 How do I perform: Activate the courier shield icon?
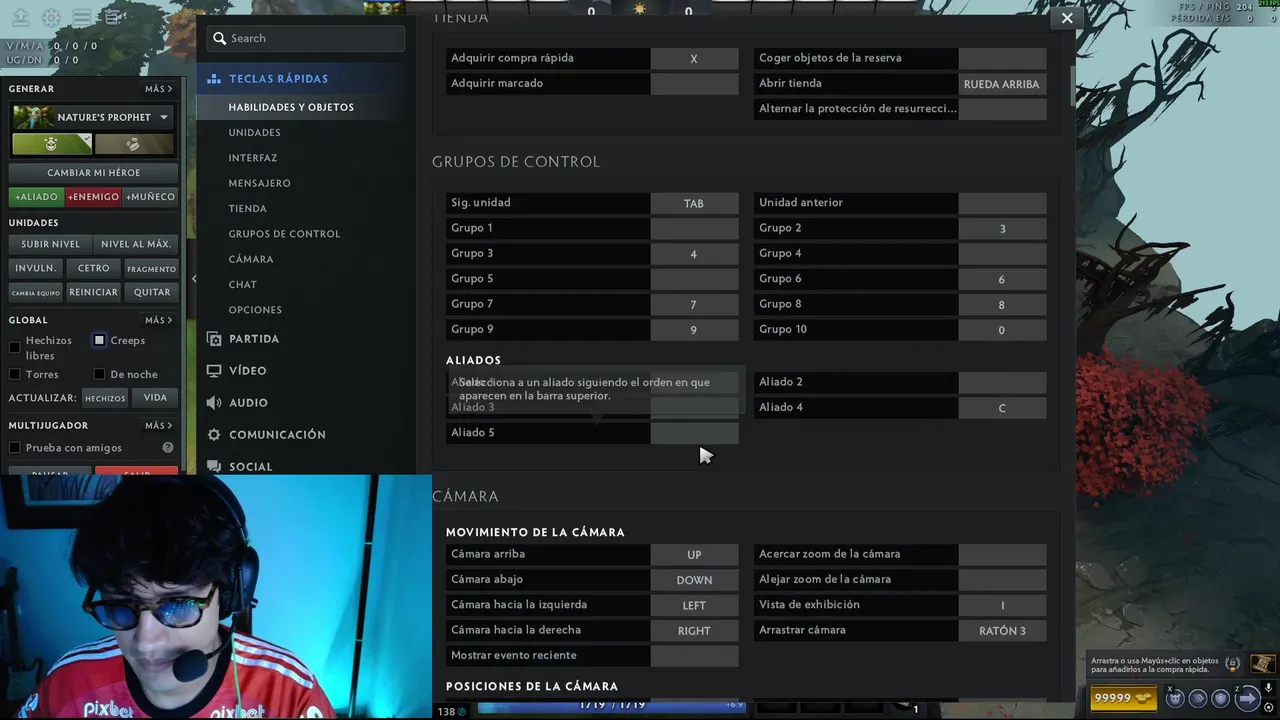pos(1221,698)
